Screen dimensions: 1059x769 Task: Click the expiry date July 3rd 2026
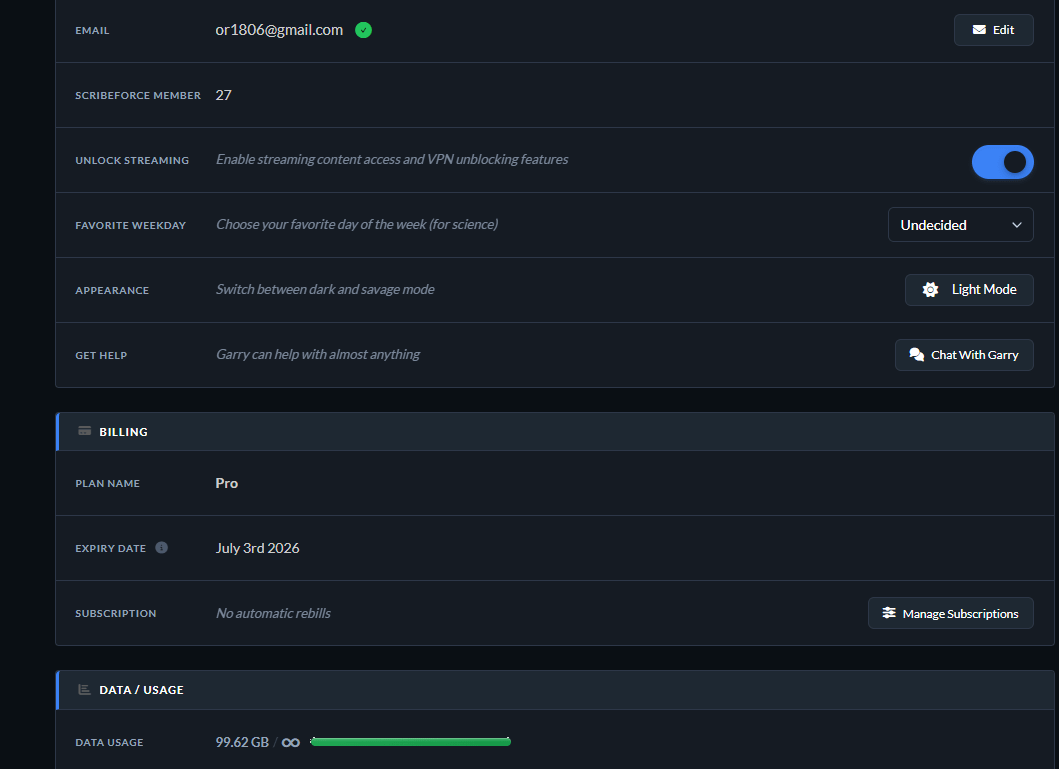[x=257, y=548]
